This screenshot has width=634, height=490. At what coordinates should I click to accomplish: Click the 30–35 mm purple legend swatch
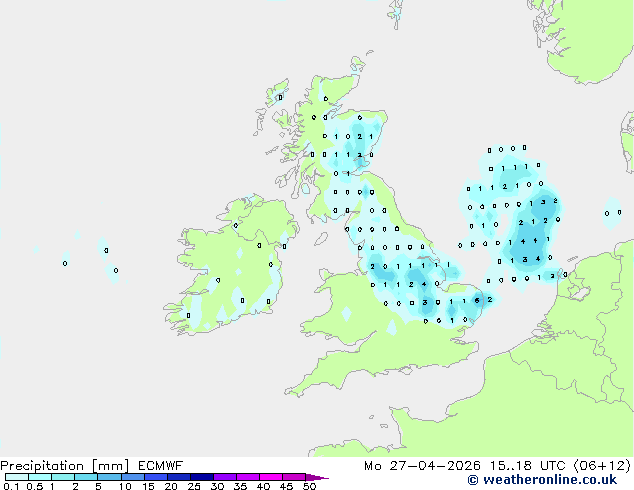pos(225,477)
